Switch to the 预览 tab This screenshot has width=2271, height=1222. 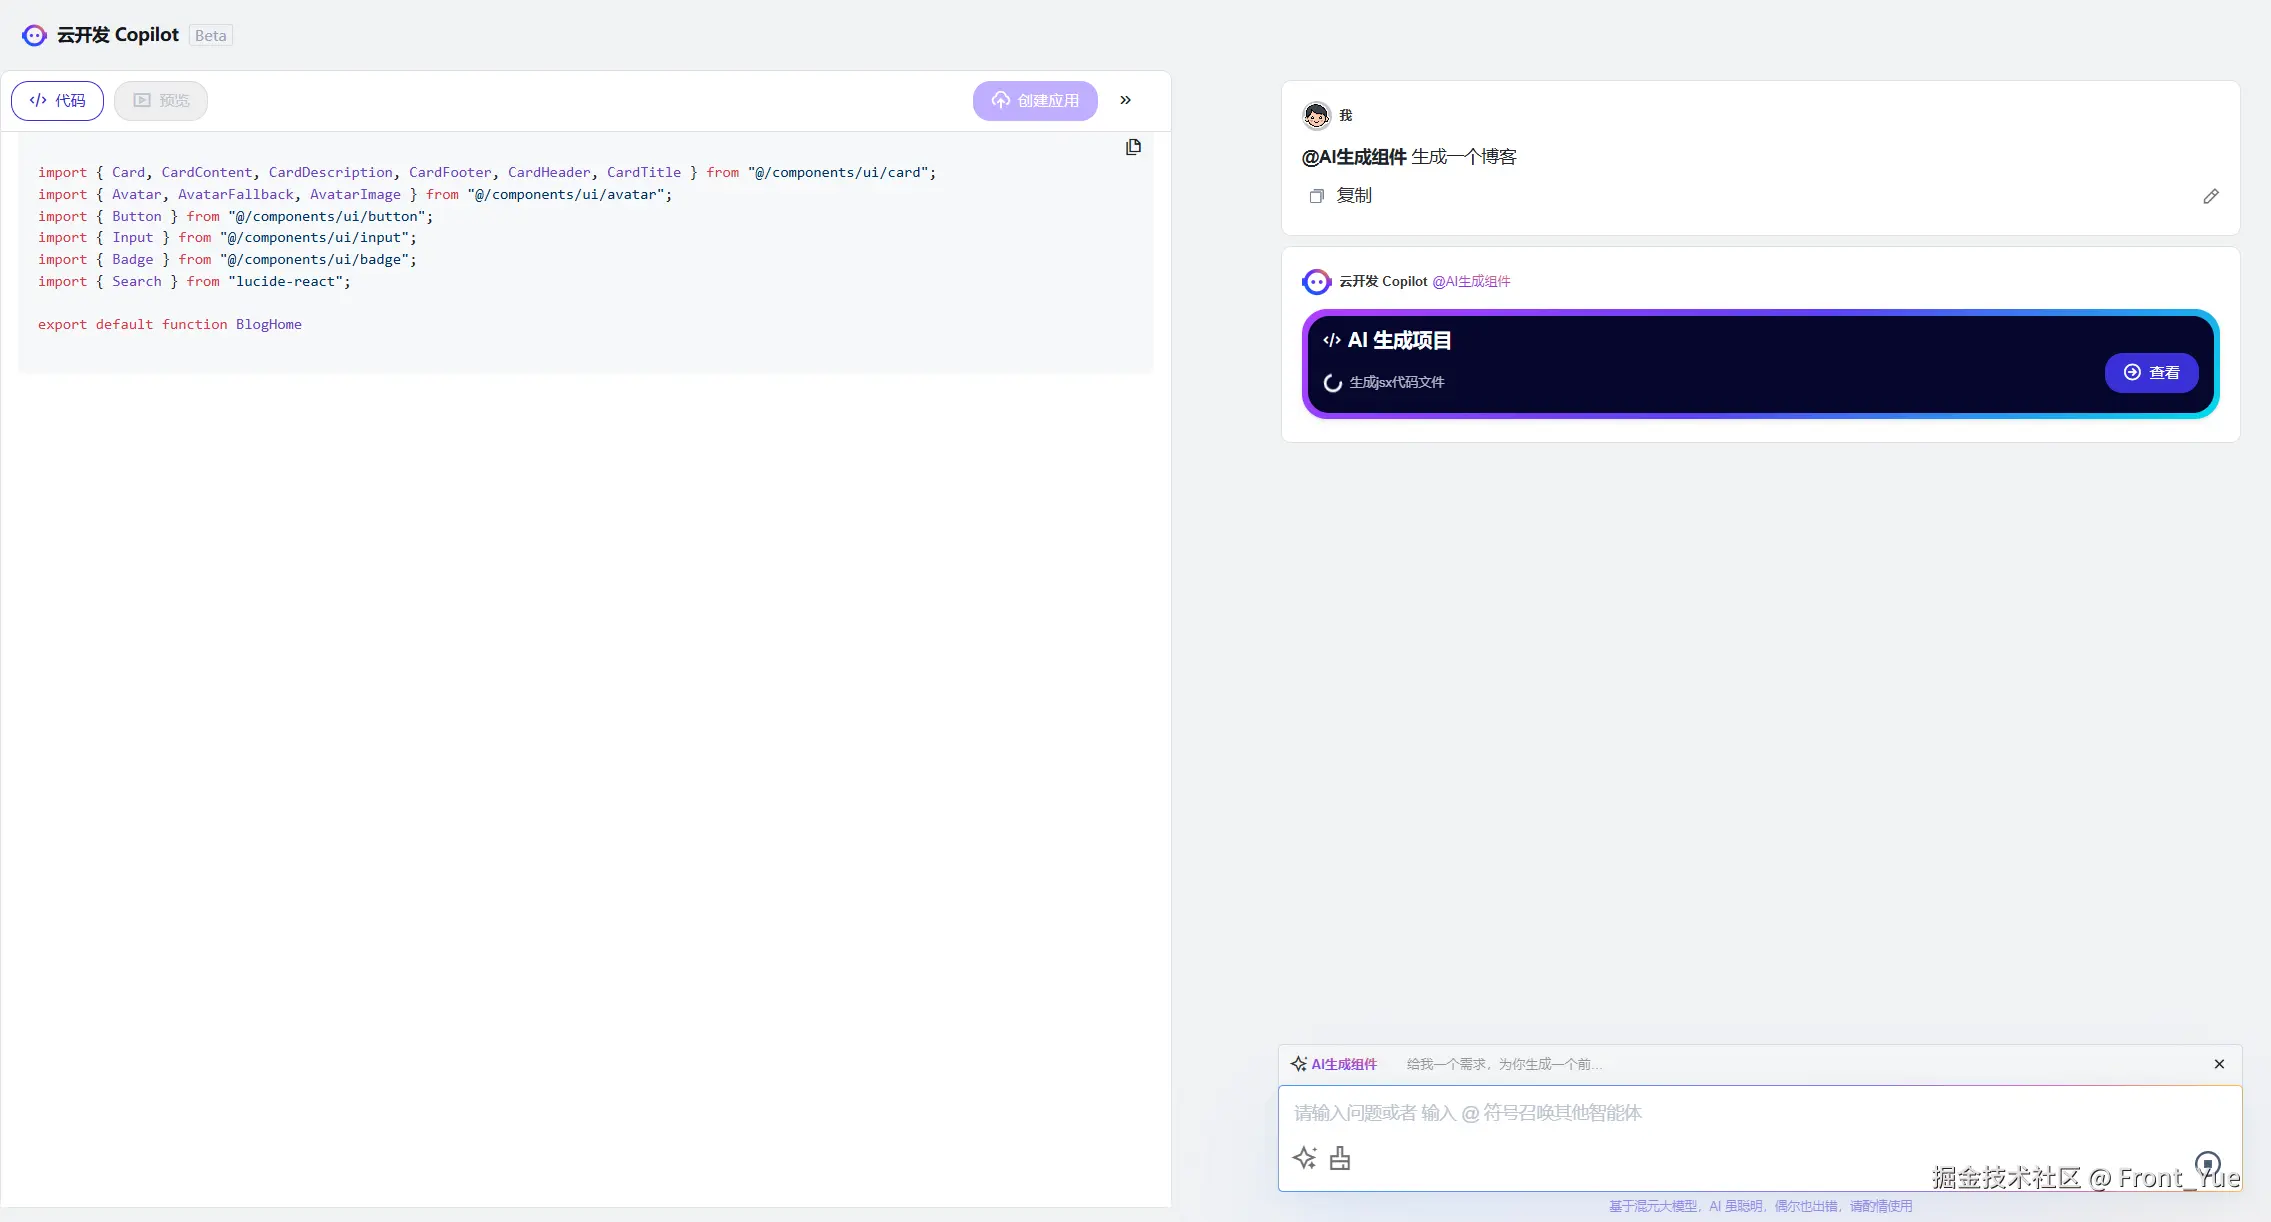point(161,101)
